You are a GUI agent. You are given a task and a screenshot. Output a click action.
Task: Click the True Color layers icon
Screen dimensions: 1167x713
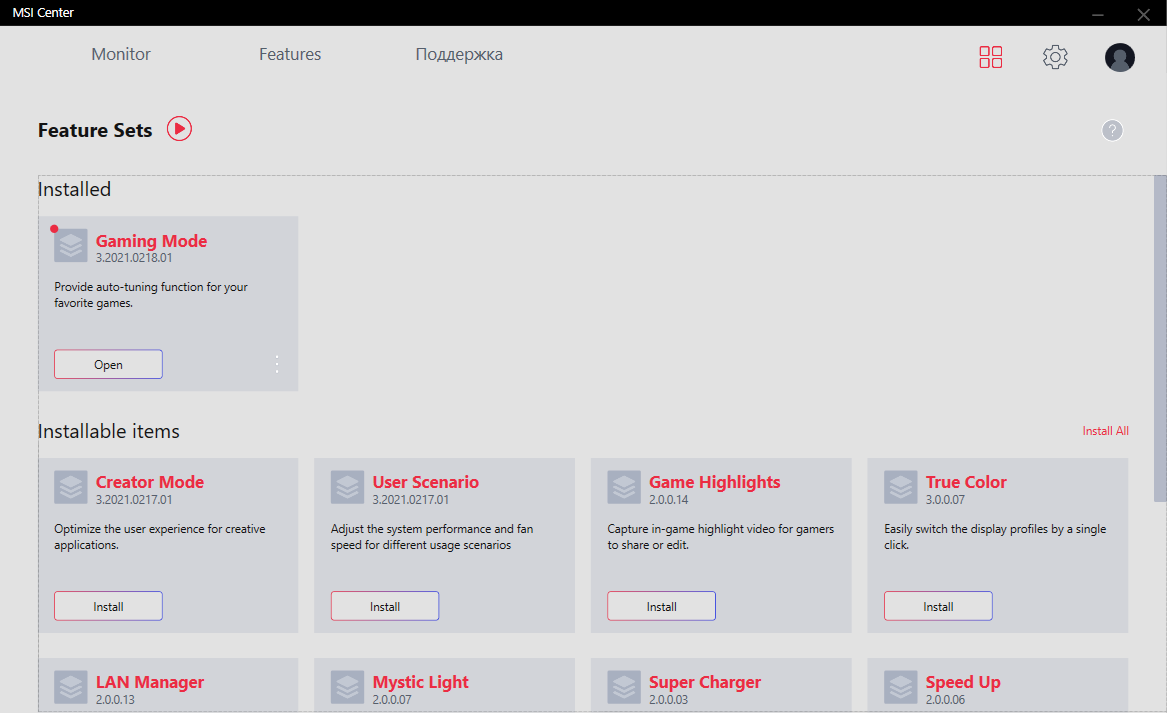pos(901,487)
